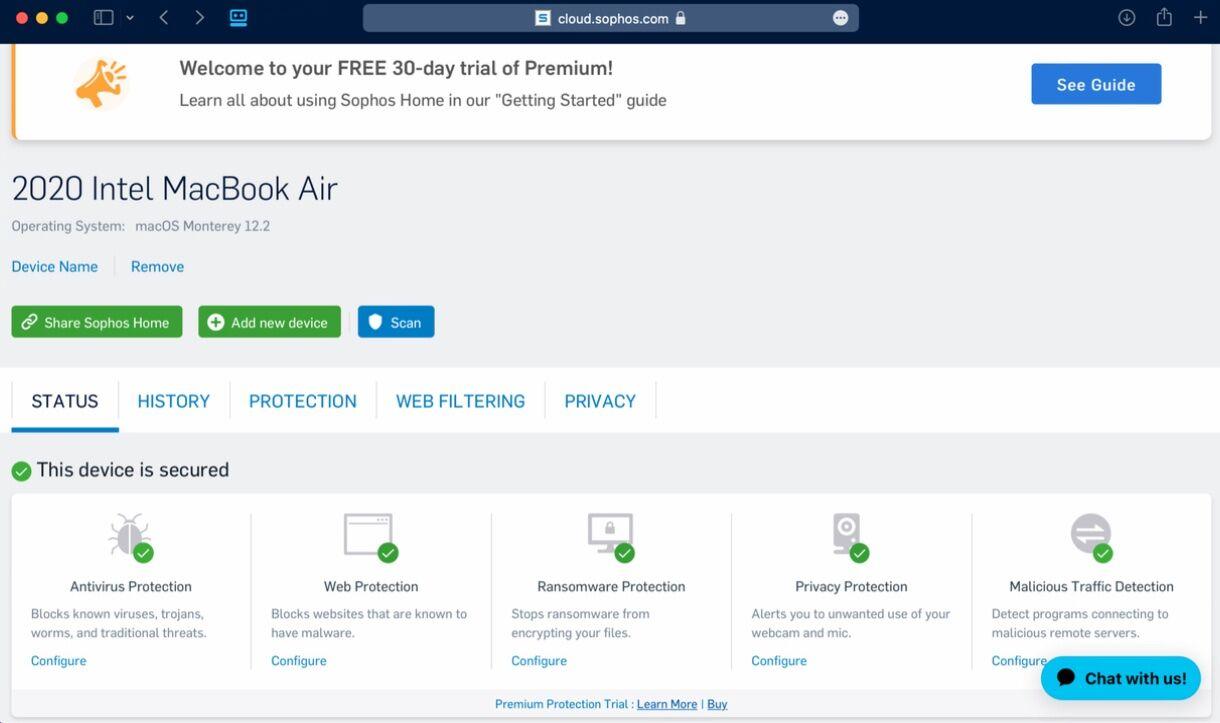This screenshot has height=723, width=1220.
Task: Switch to the HISTORY tab
Action: (174, 401)
